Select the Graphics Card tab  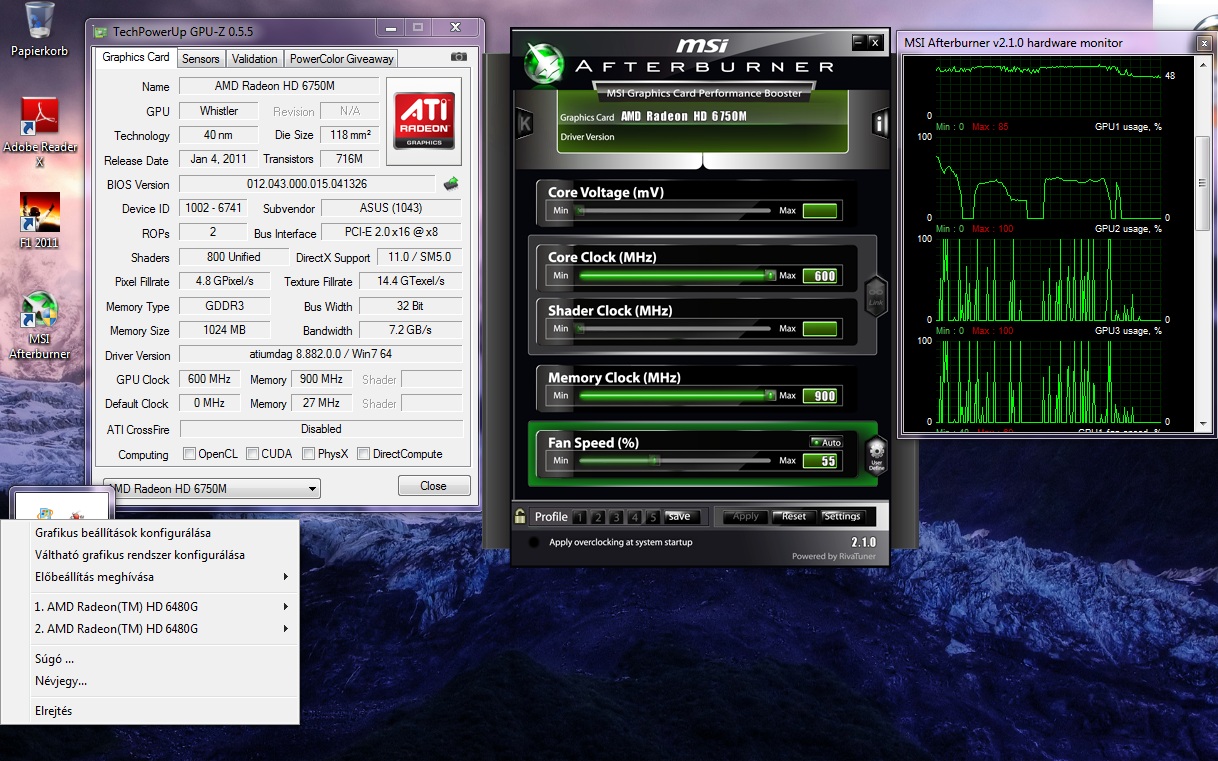(x=136, y=57)
